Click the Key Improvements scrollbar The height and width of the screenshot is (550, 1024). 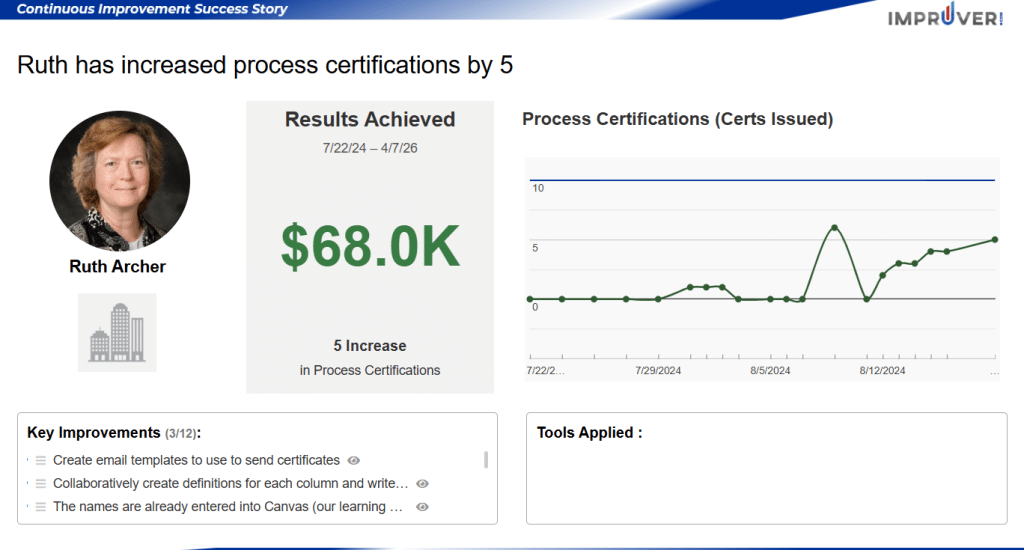[x=486, y=460]
